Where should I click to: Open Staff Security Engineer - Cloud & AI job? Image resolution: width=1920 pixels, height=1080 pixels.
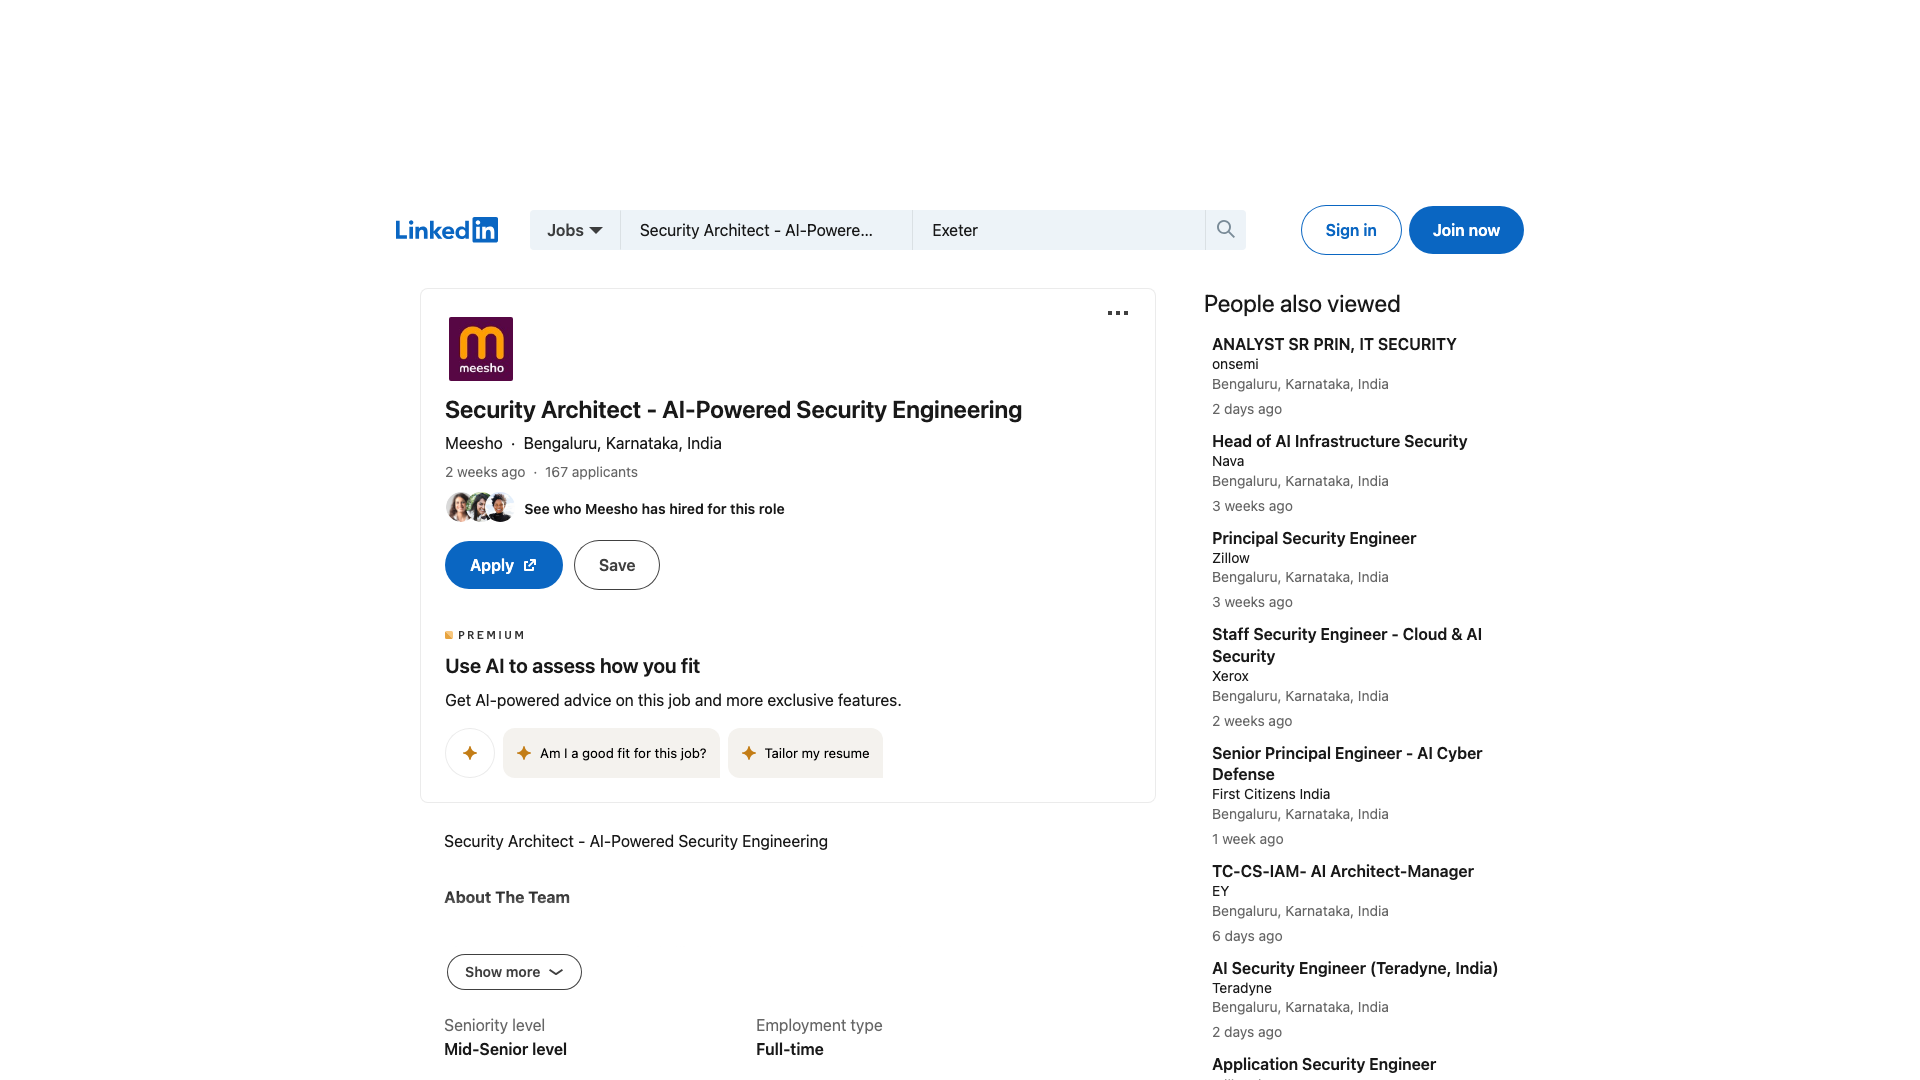[x=1347, y=645]
